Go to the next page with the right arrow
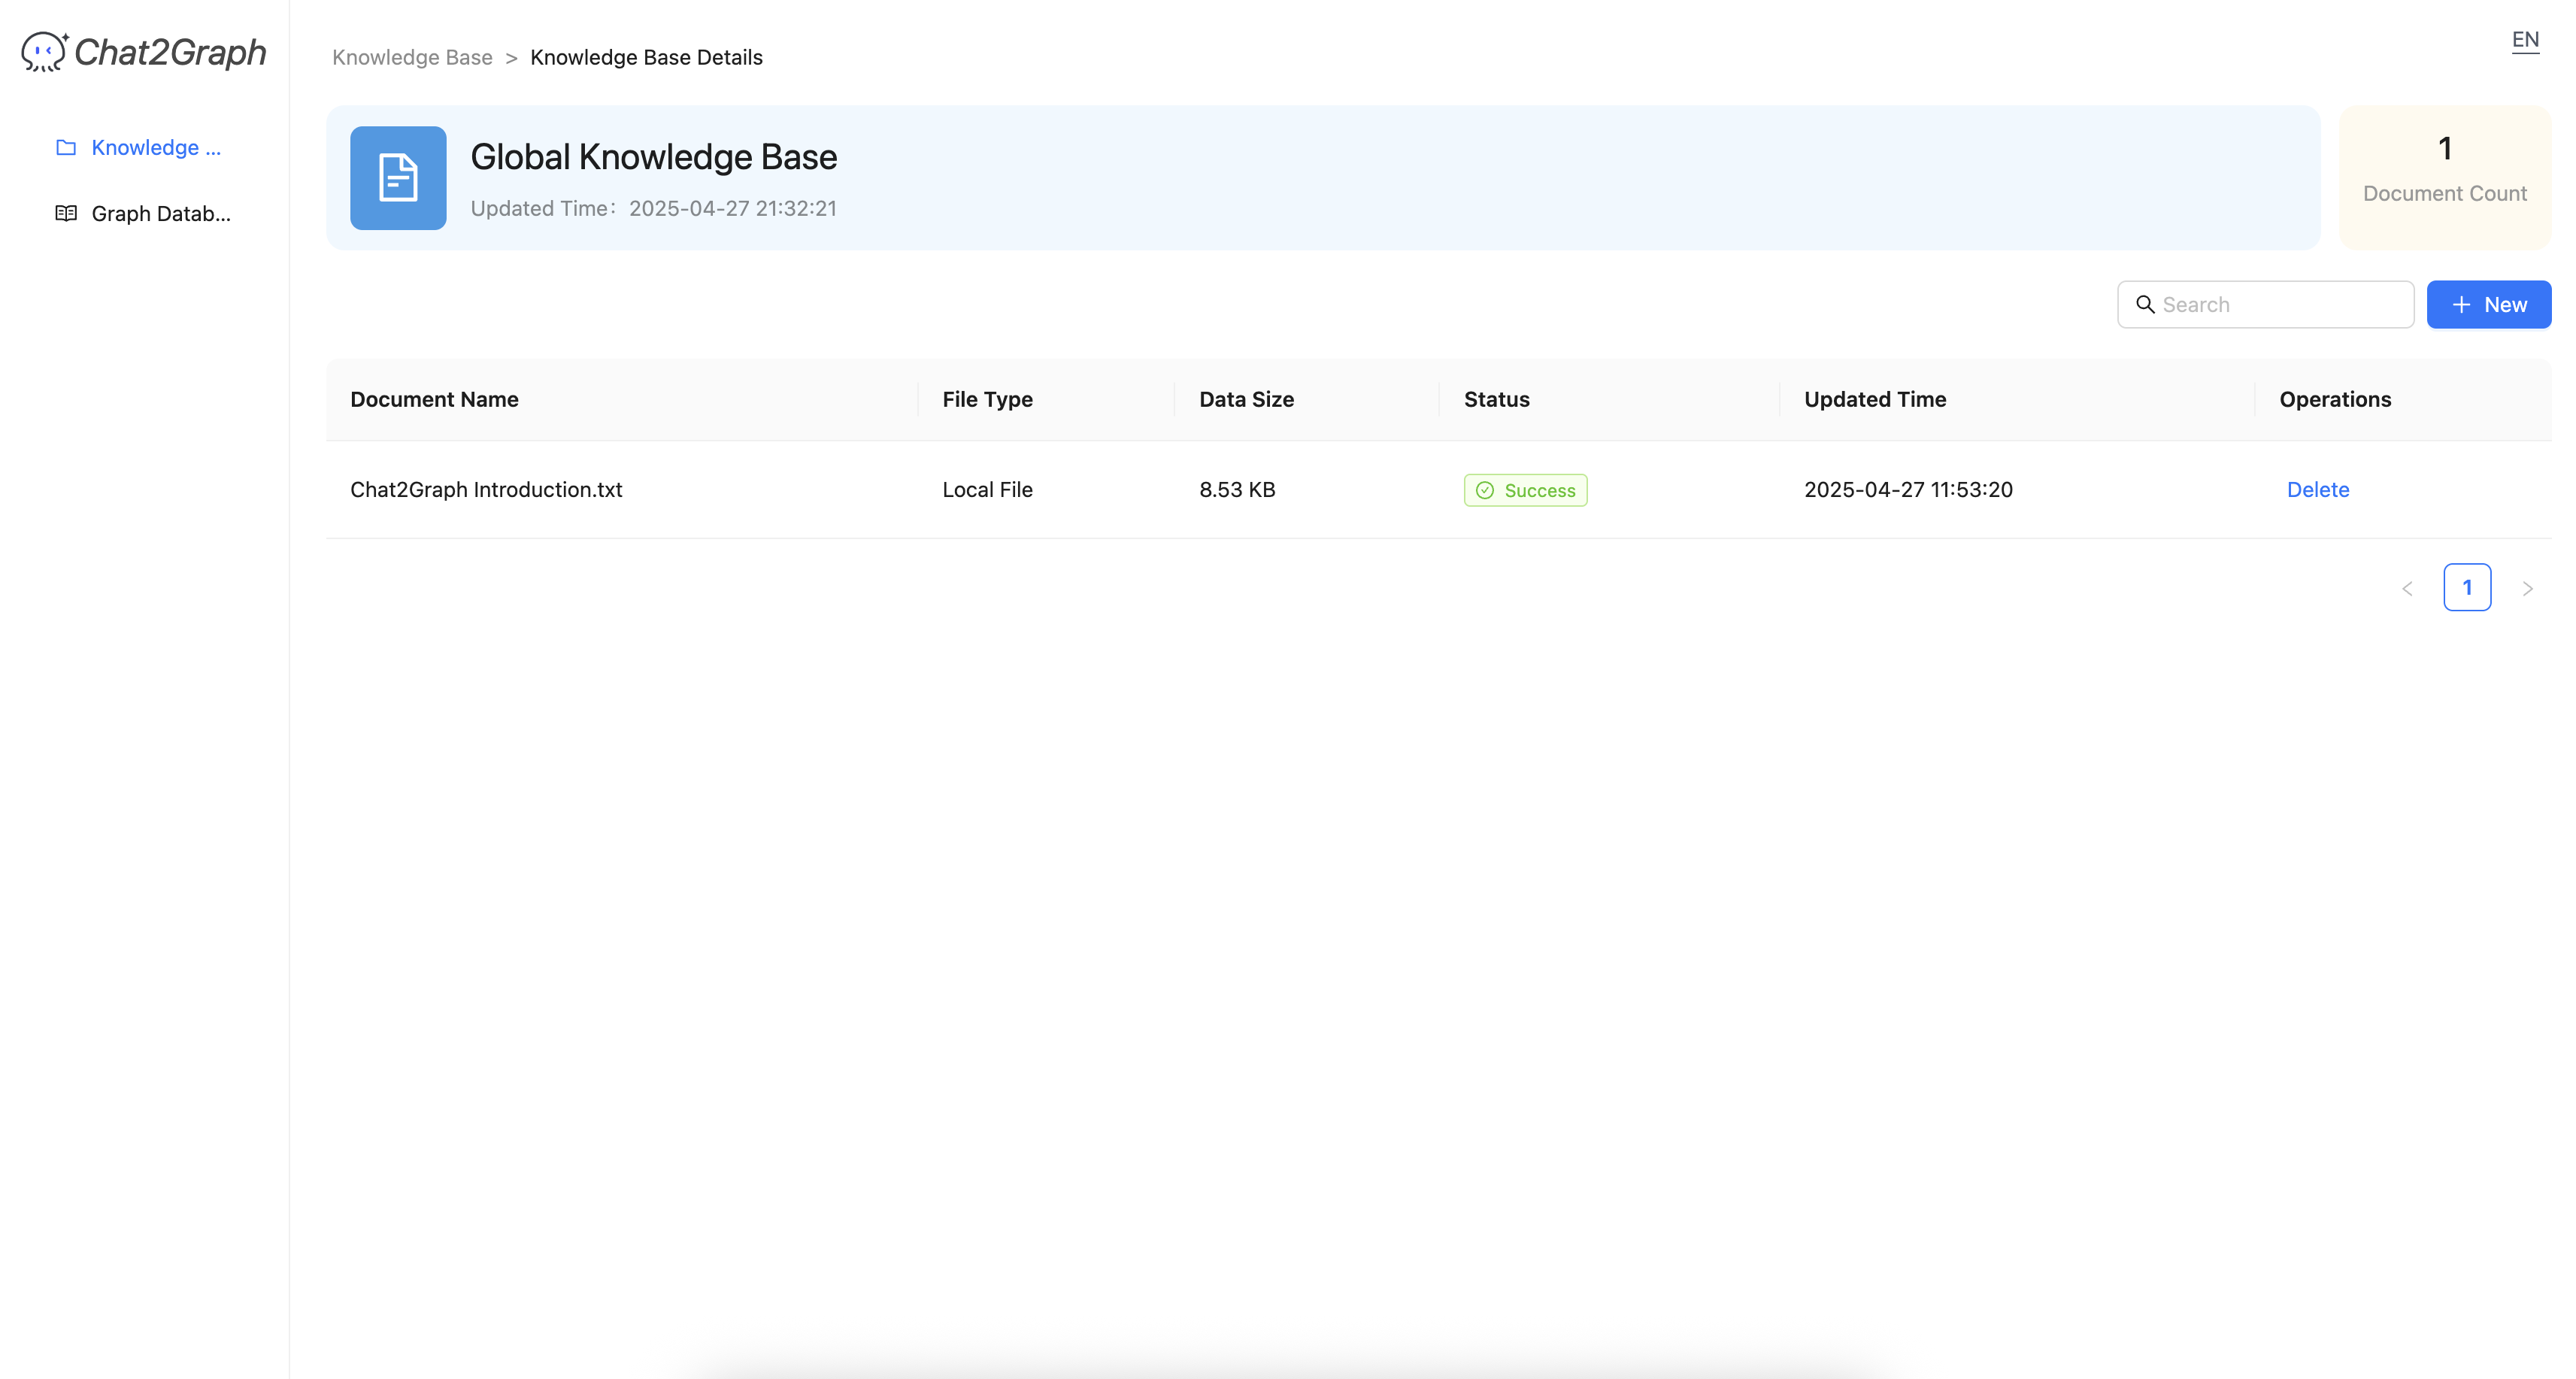Screen dimensions: 2576x1379 click(2527, 588)
